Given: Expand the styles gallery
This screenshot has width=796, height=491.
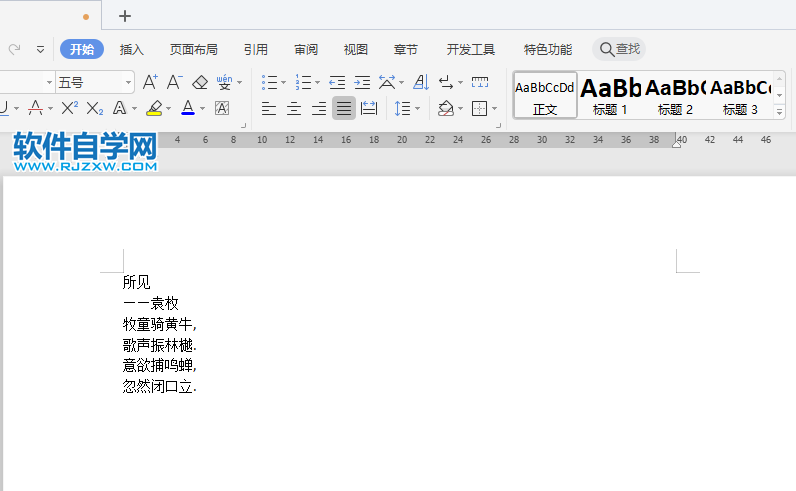Looking at the screenshot, I should [779, 112].
